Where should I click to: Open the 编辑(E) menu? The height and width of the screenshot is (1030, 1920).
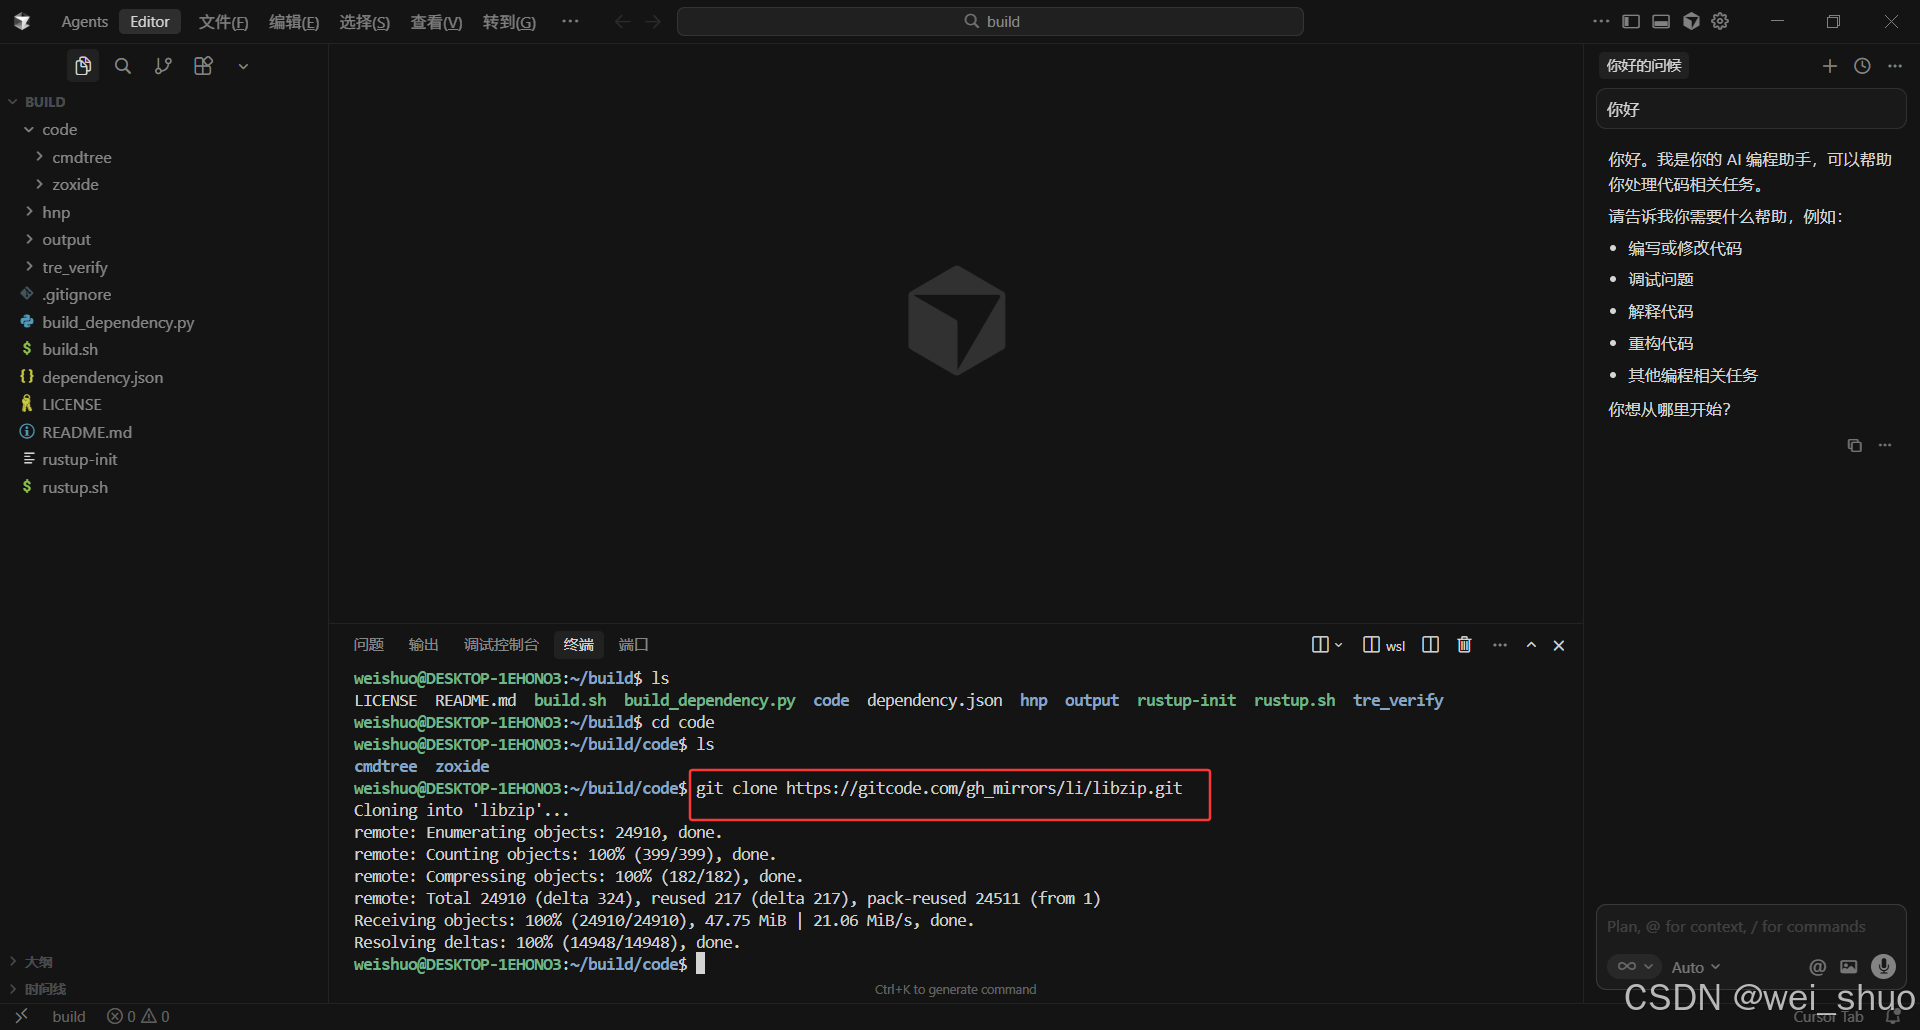pos(294,21)
